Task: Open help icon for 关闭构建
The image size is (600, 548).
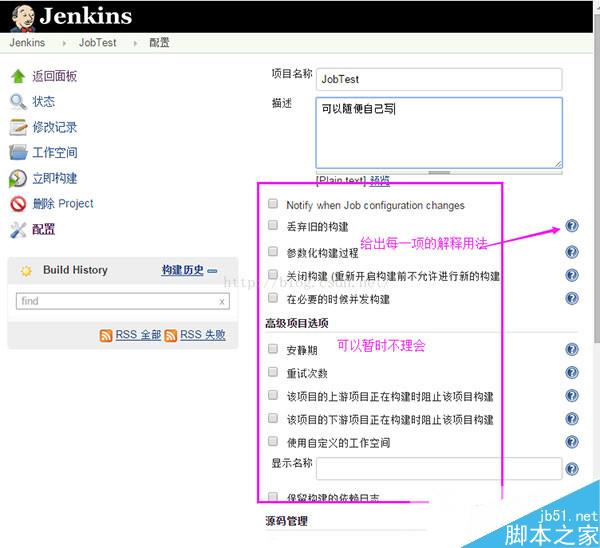Action: tap(572, 275)
